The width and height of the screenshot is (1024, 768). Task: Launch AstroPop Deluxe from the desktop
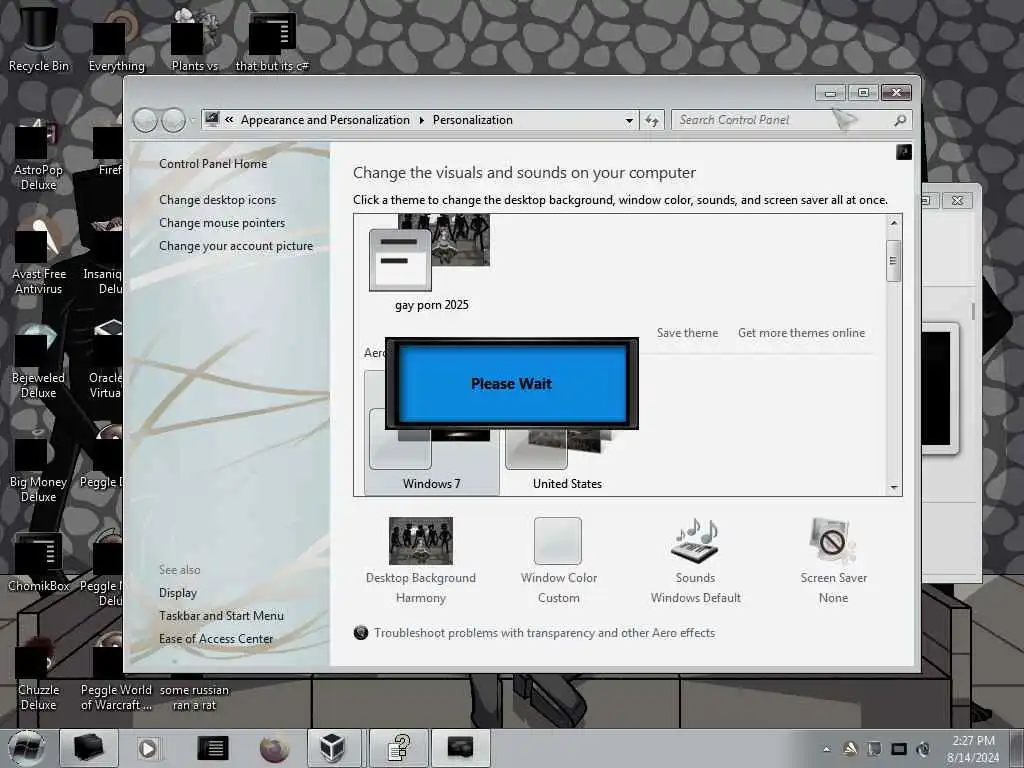(x=38, y=157)
